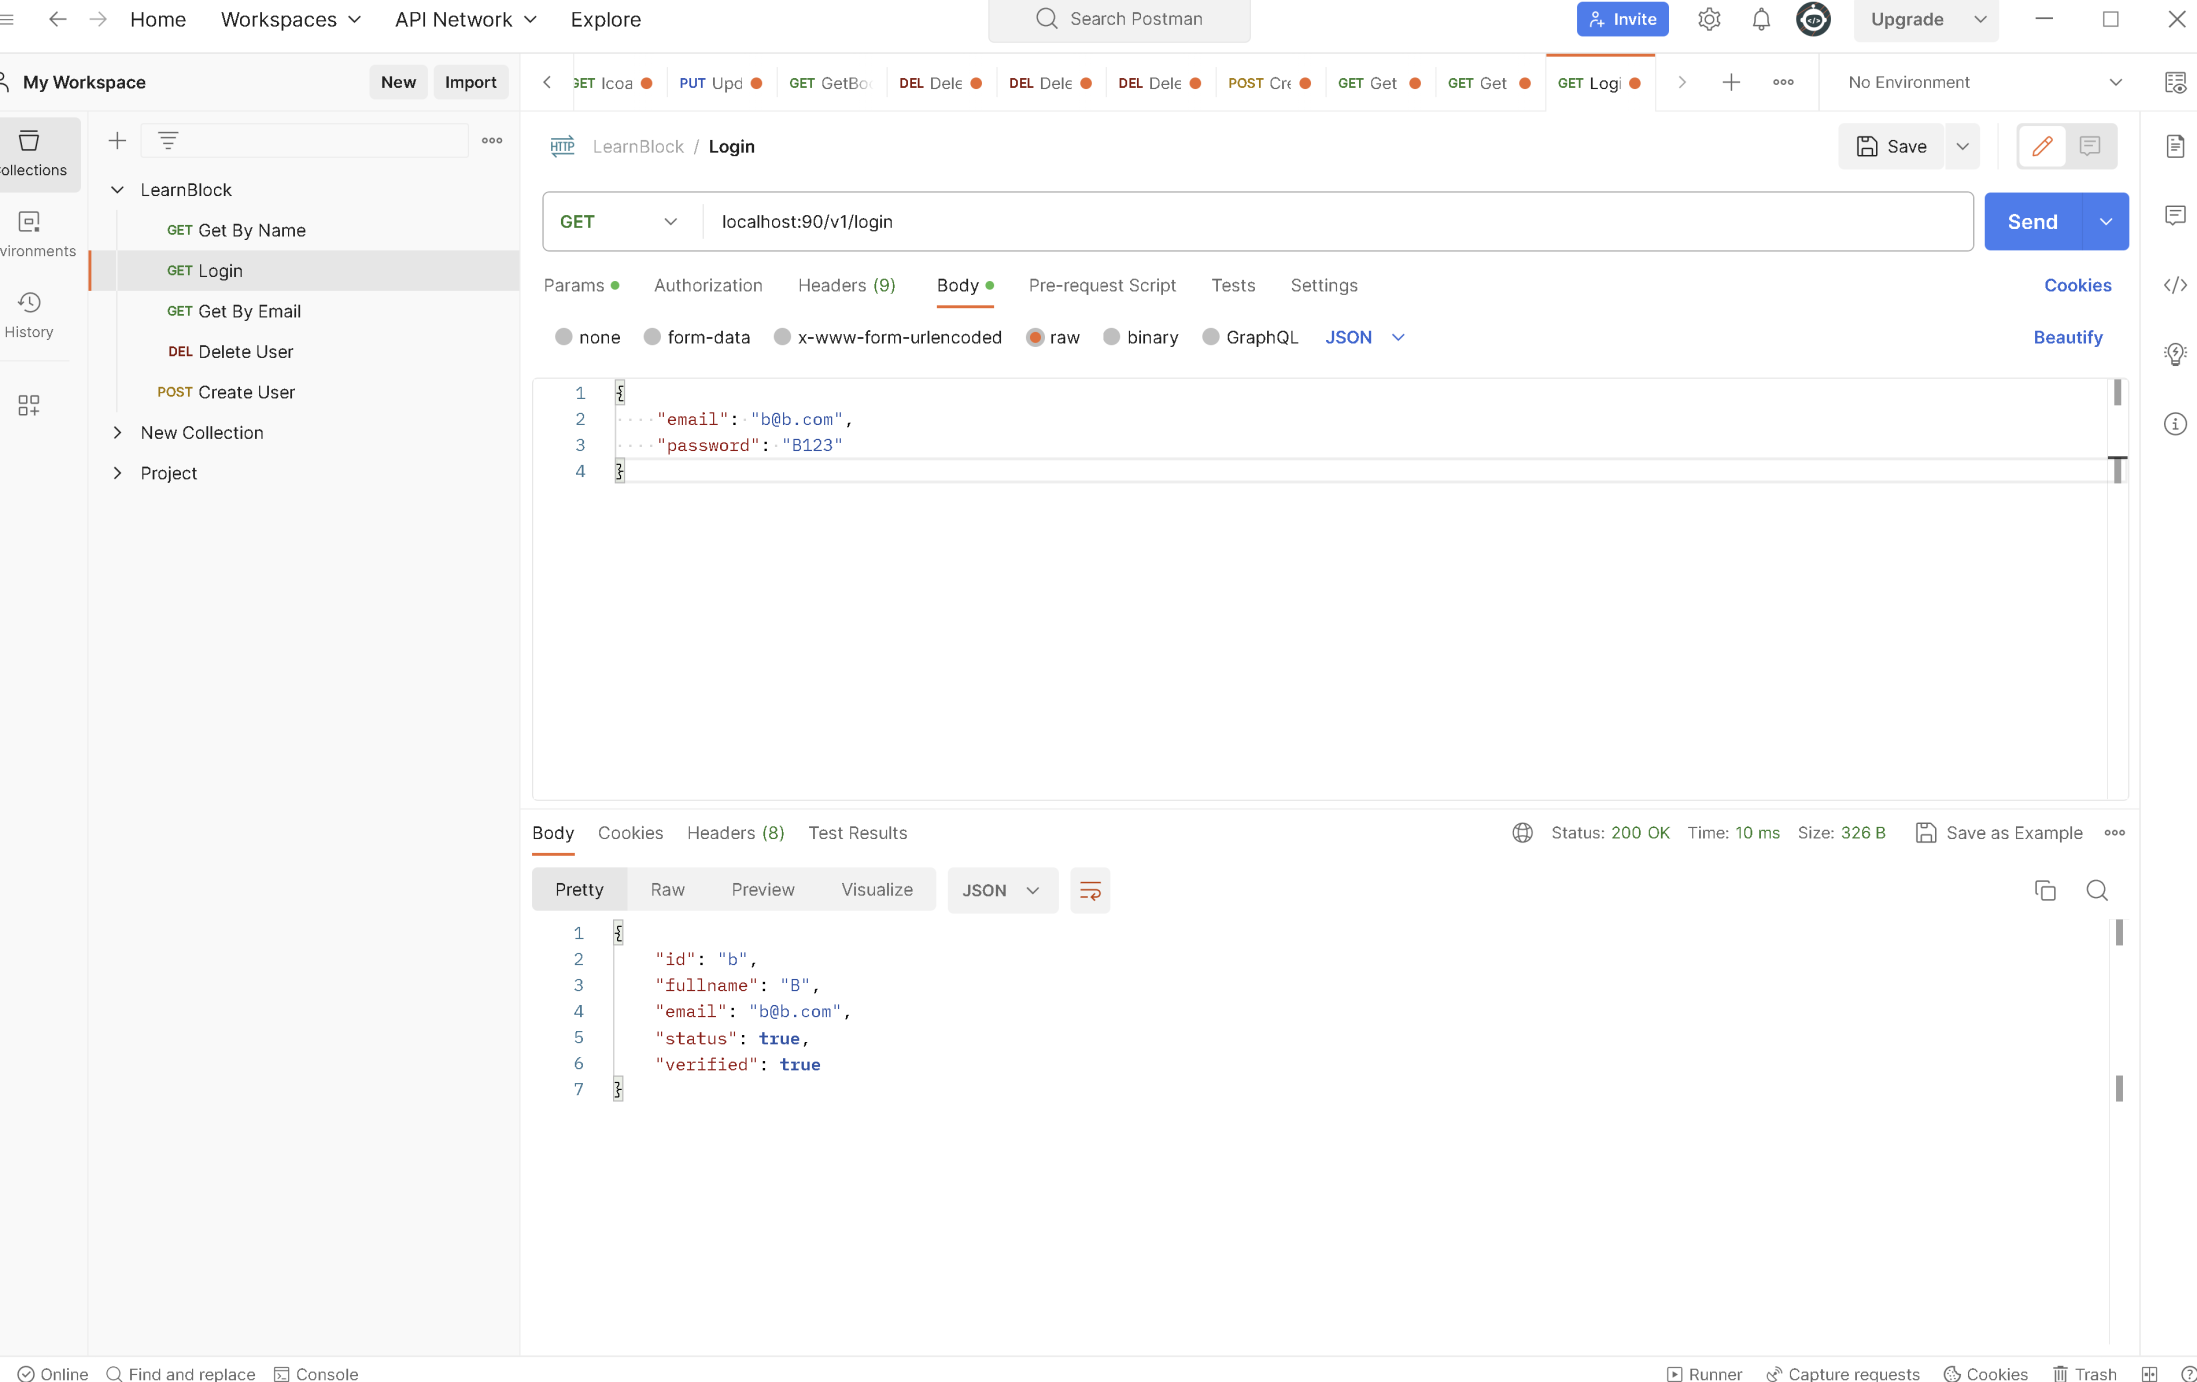Click the notifications bell icon
The image size is (2197, 1382).
pyautogui.click(x=1761, y=19)
